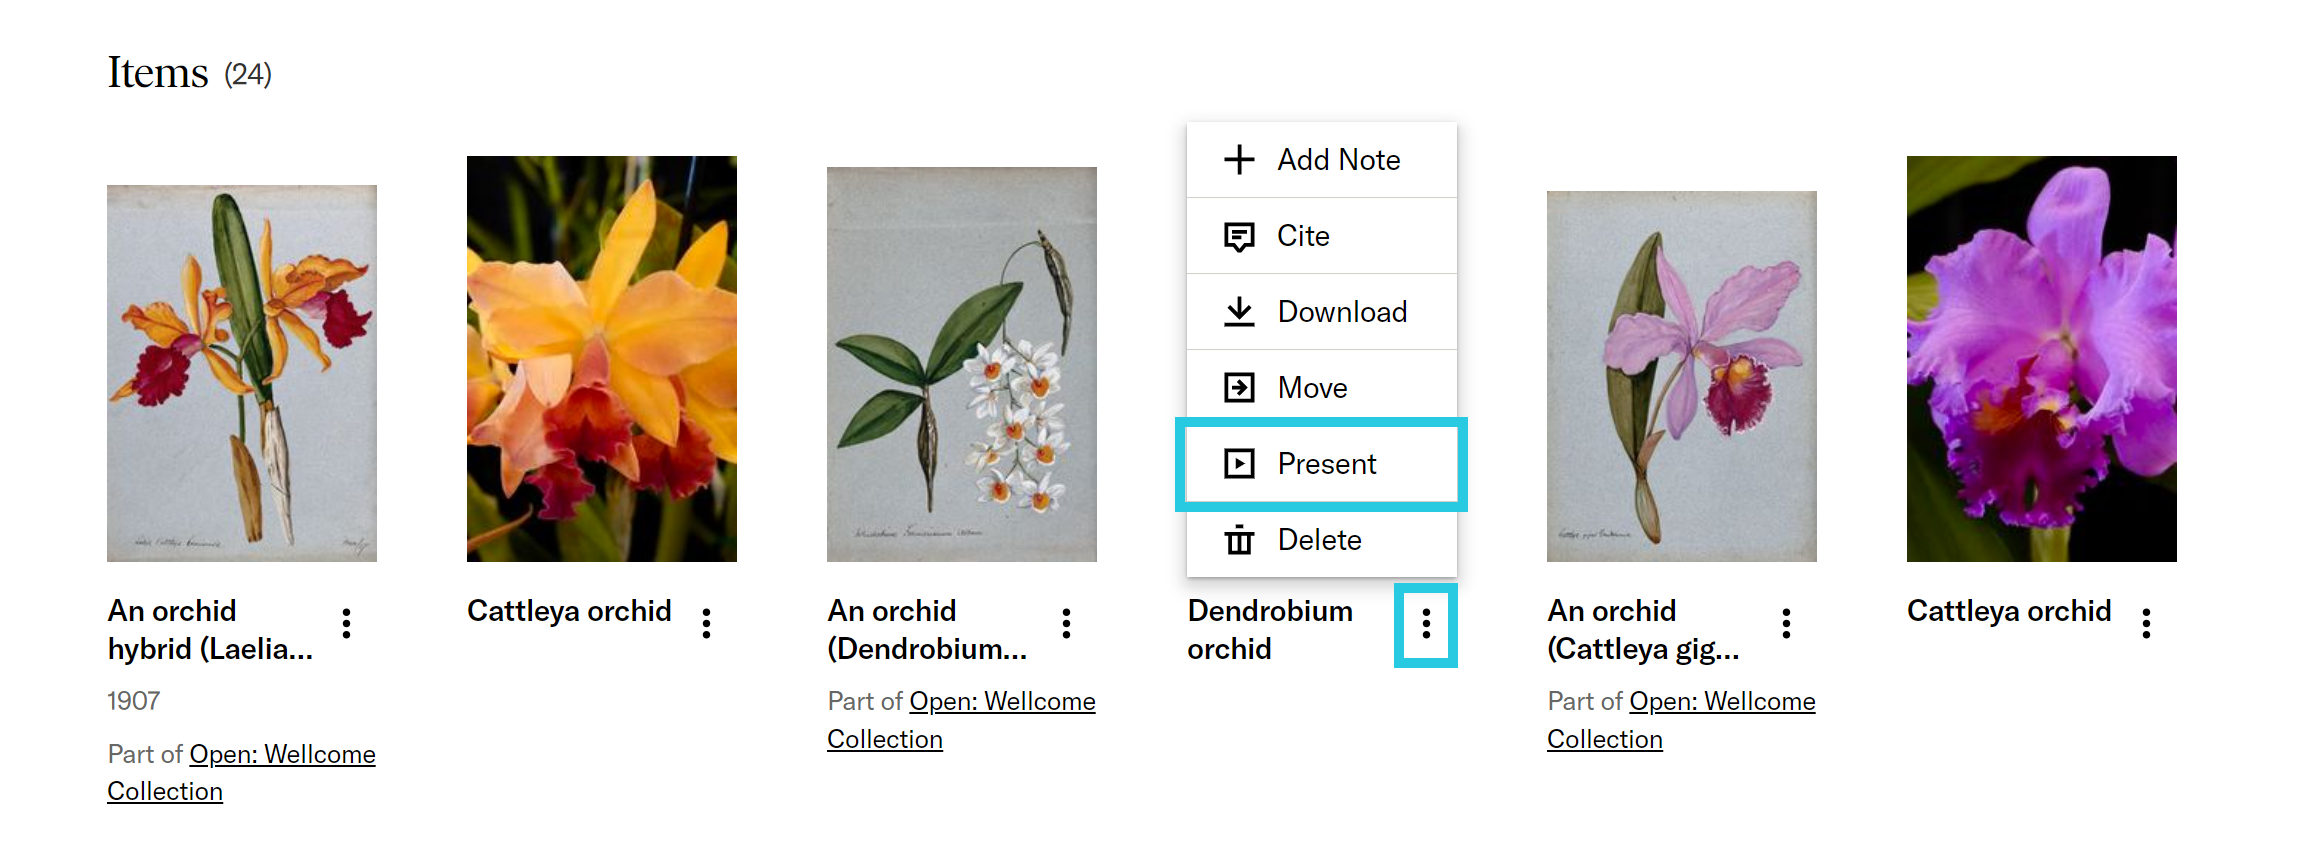Open three-dot menu for An orchid hybrid (Laelia...
Screen dimensions: 2306x868
coord(346,624)
